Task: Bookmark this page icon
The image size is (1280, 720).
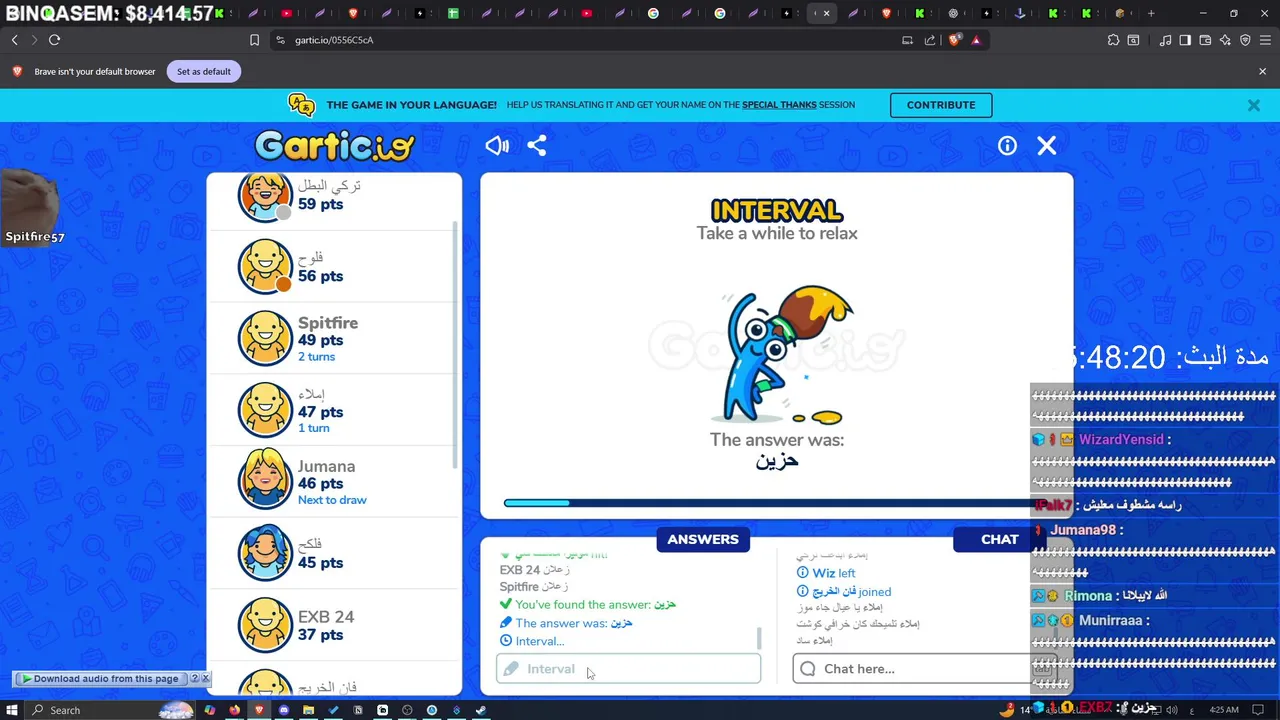Action: click(x=254, y=40)
